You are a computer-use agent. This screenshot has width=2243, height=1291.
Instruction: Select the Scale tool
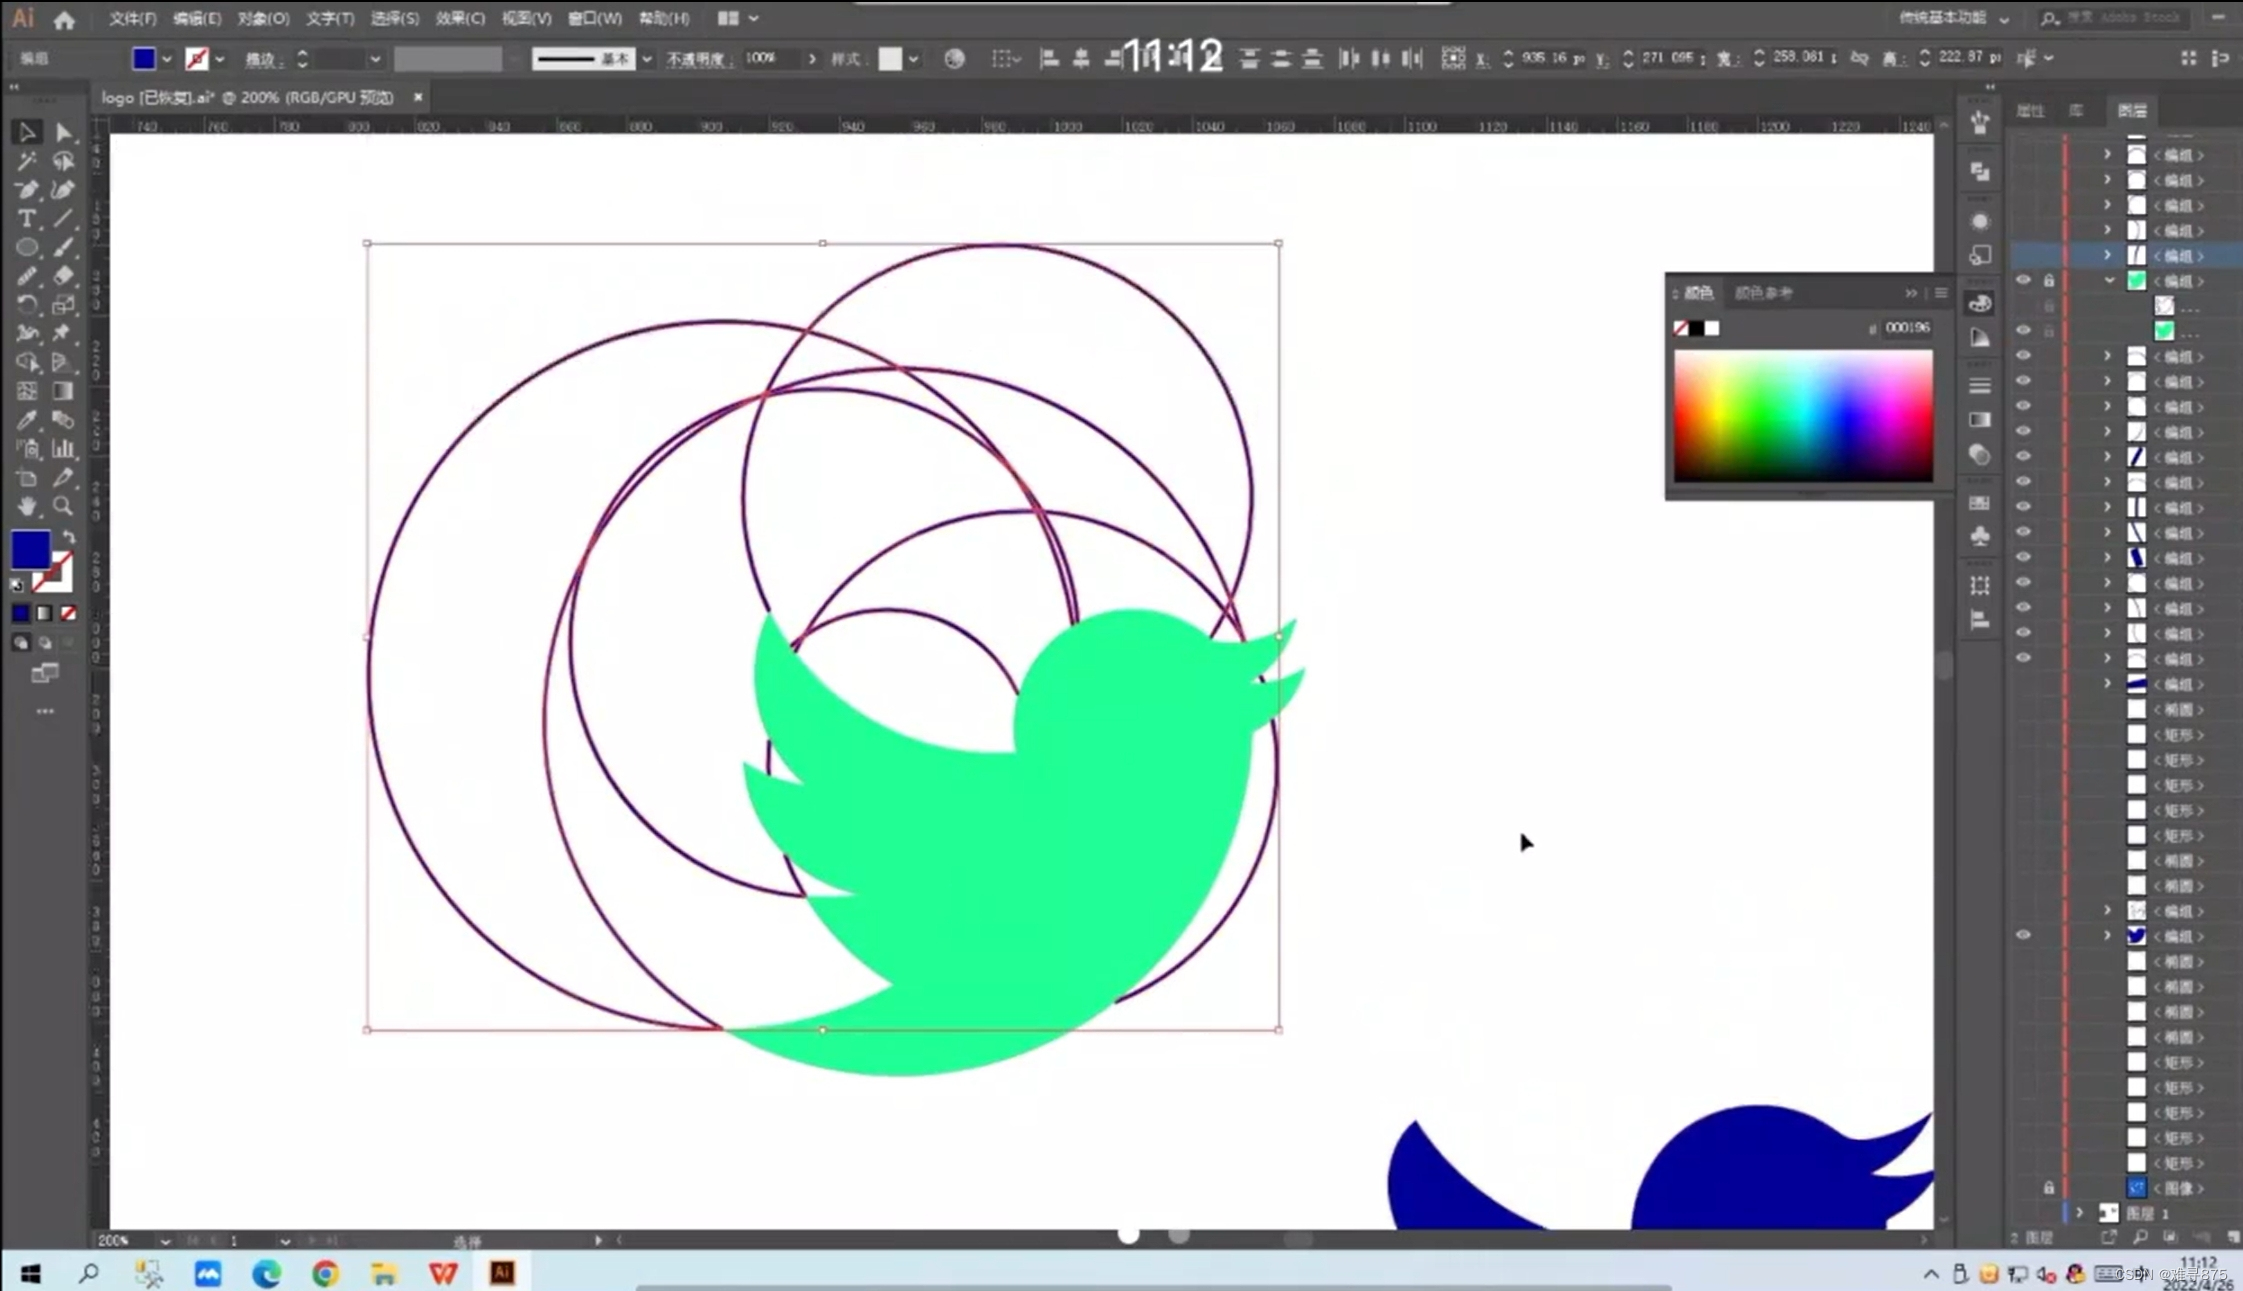click(63, 305)
